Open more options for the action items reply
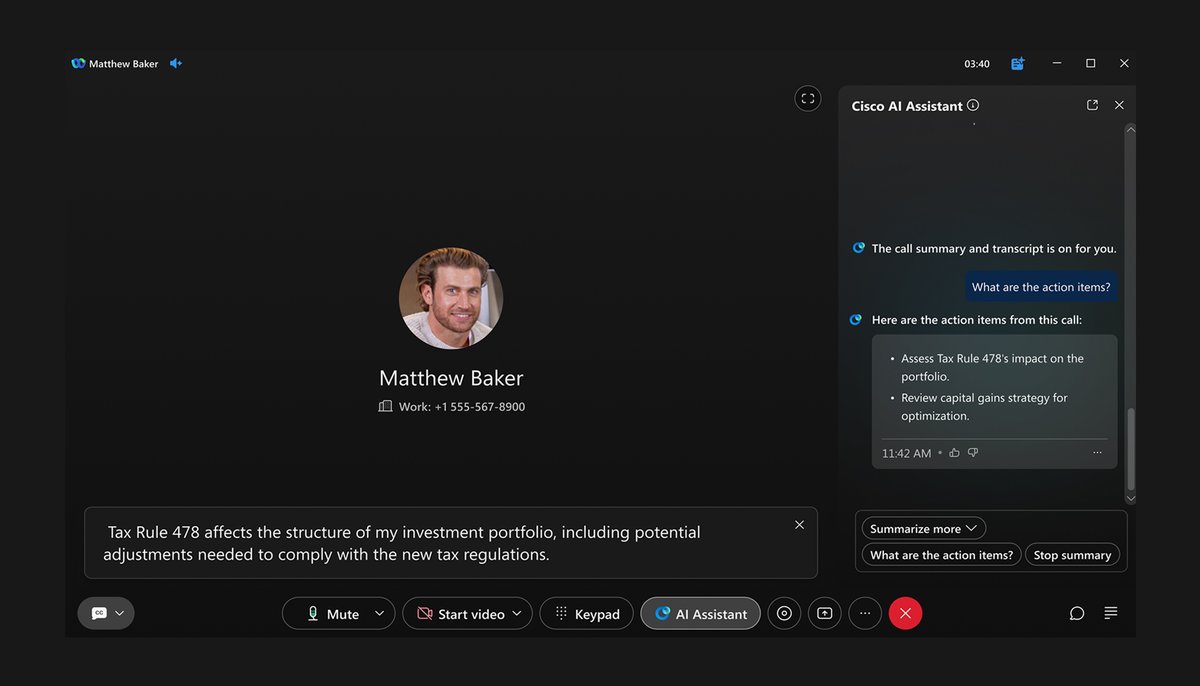Screen dimensions: 1200x686 [x=1097, y=452]
